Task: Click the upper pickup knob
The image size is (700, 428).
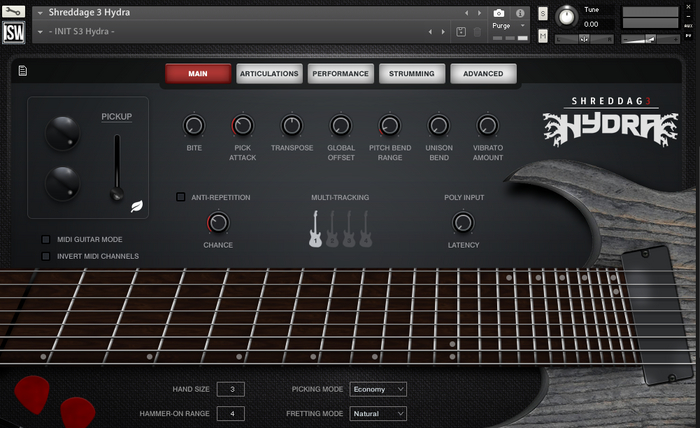Action: [62, 133]
